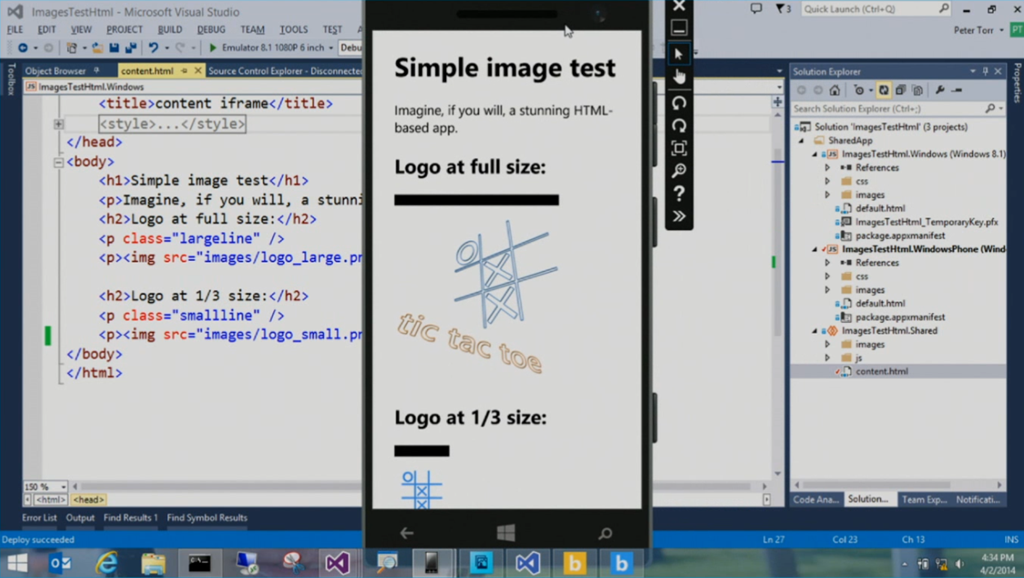The image size is (1024, 578).
Task: Open the Find Symbol Results tab
Action: tap(207, 517)
